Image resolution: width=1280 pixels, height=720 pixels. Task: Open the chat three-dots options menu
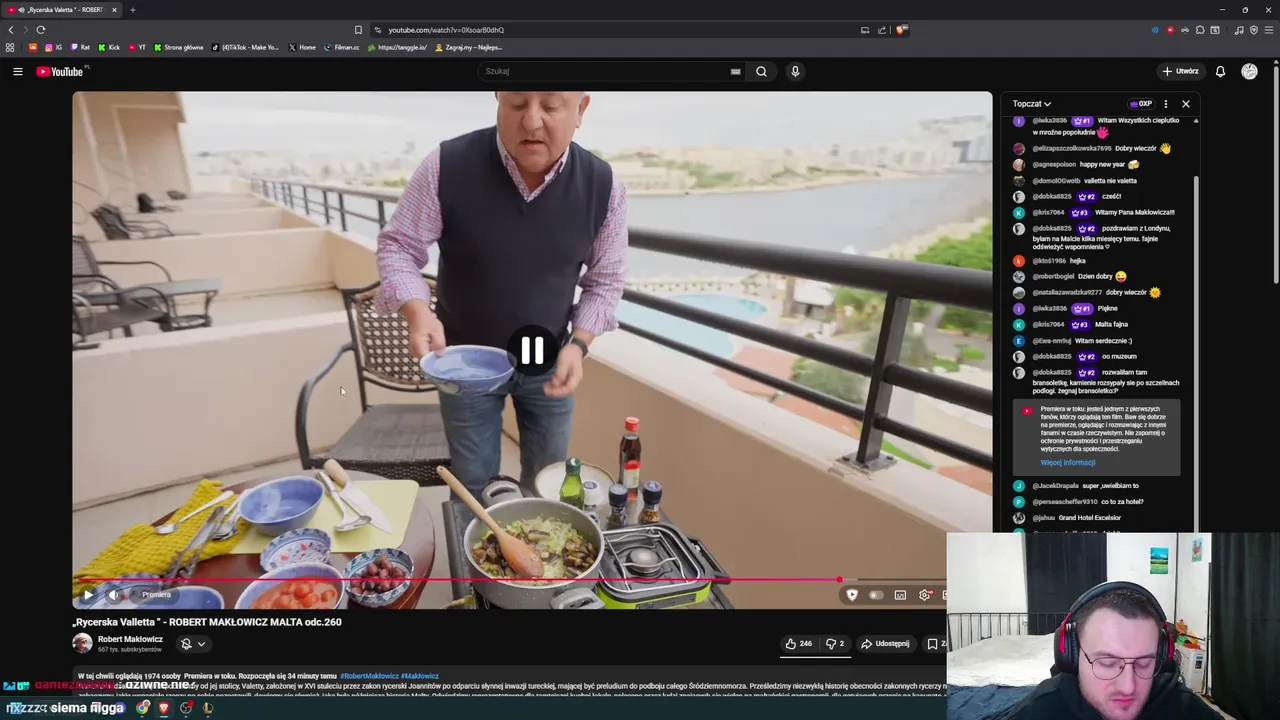pyautogui.click(x=1165, y=104)
